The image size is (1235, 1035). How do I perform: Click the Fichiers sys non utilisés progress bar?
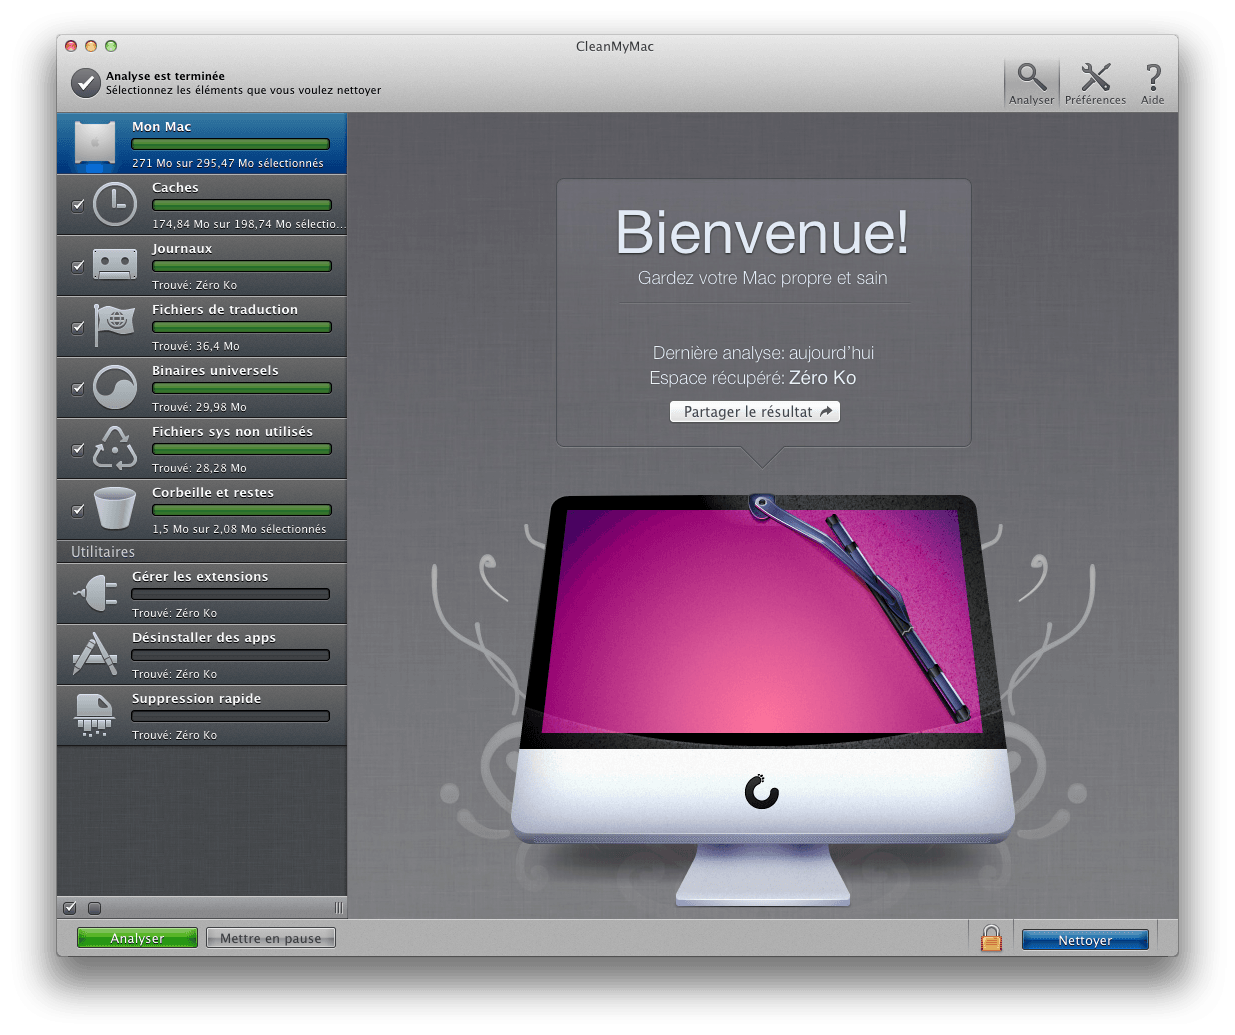click(241, 449)
